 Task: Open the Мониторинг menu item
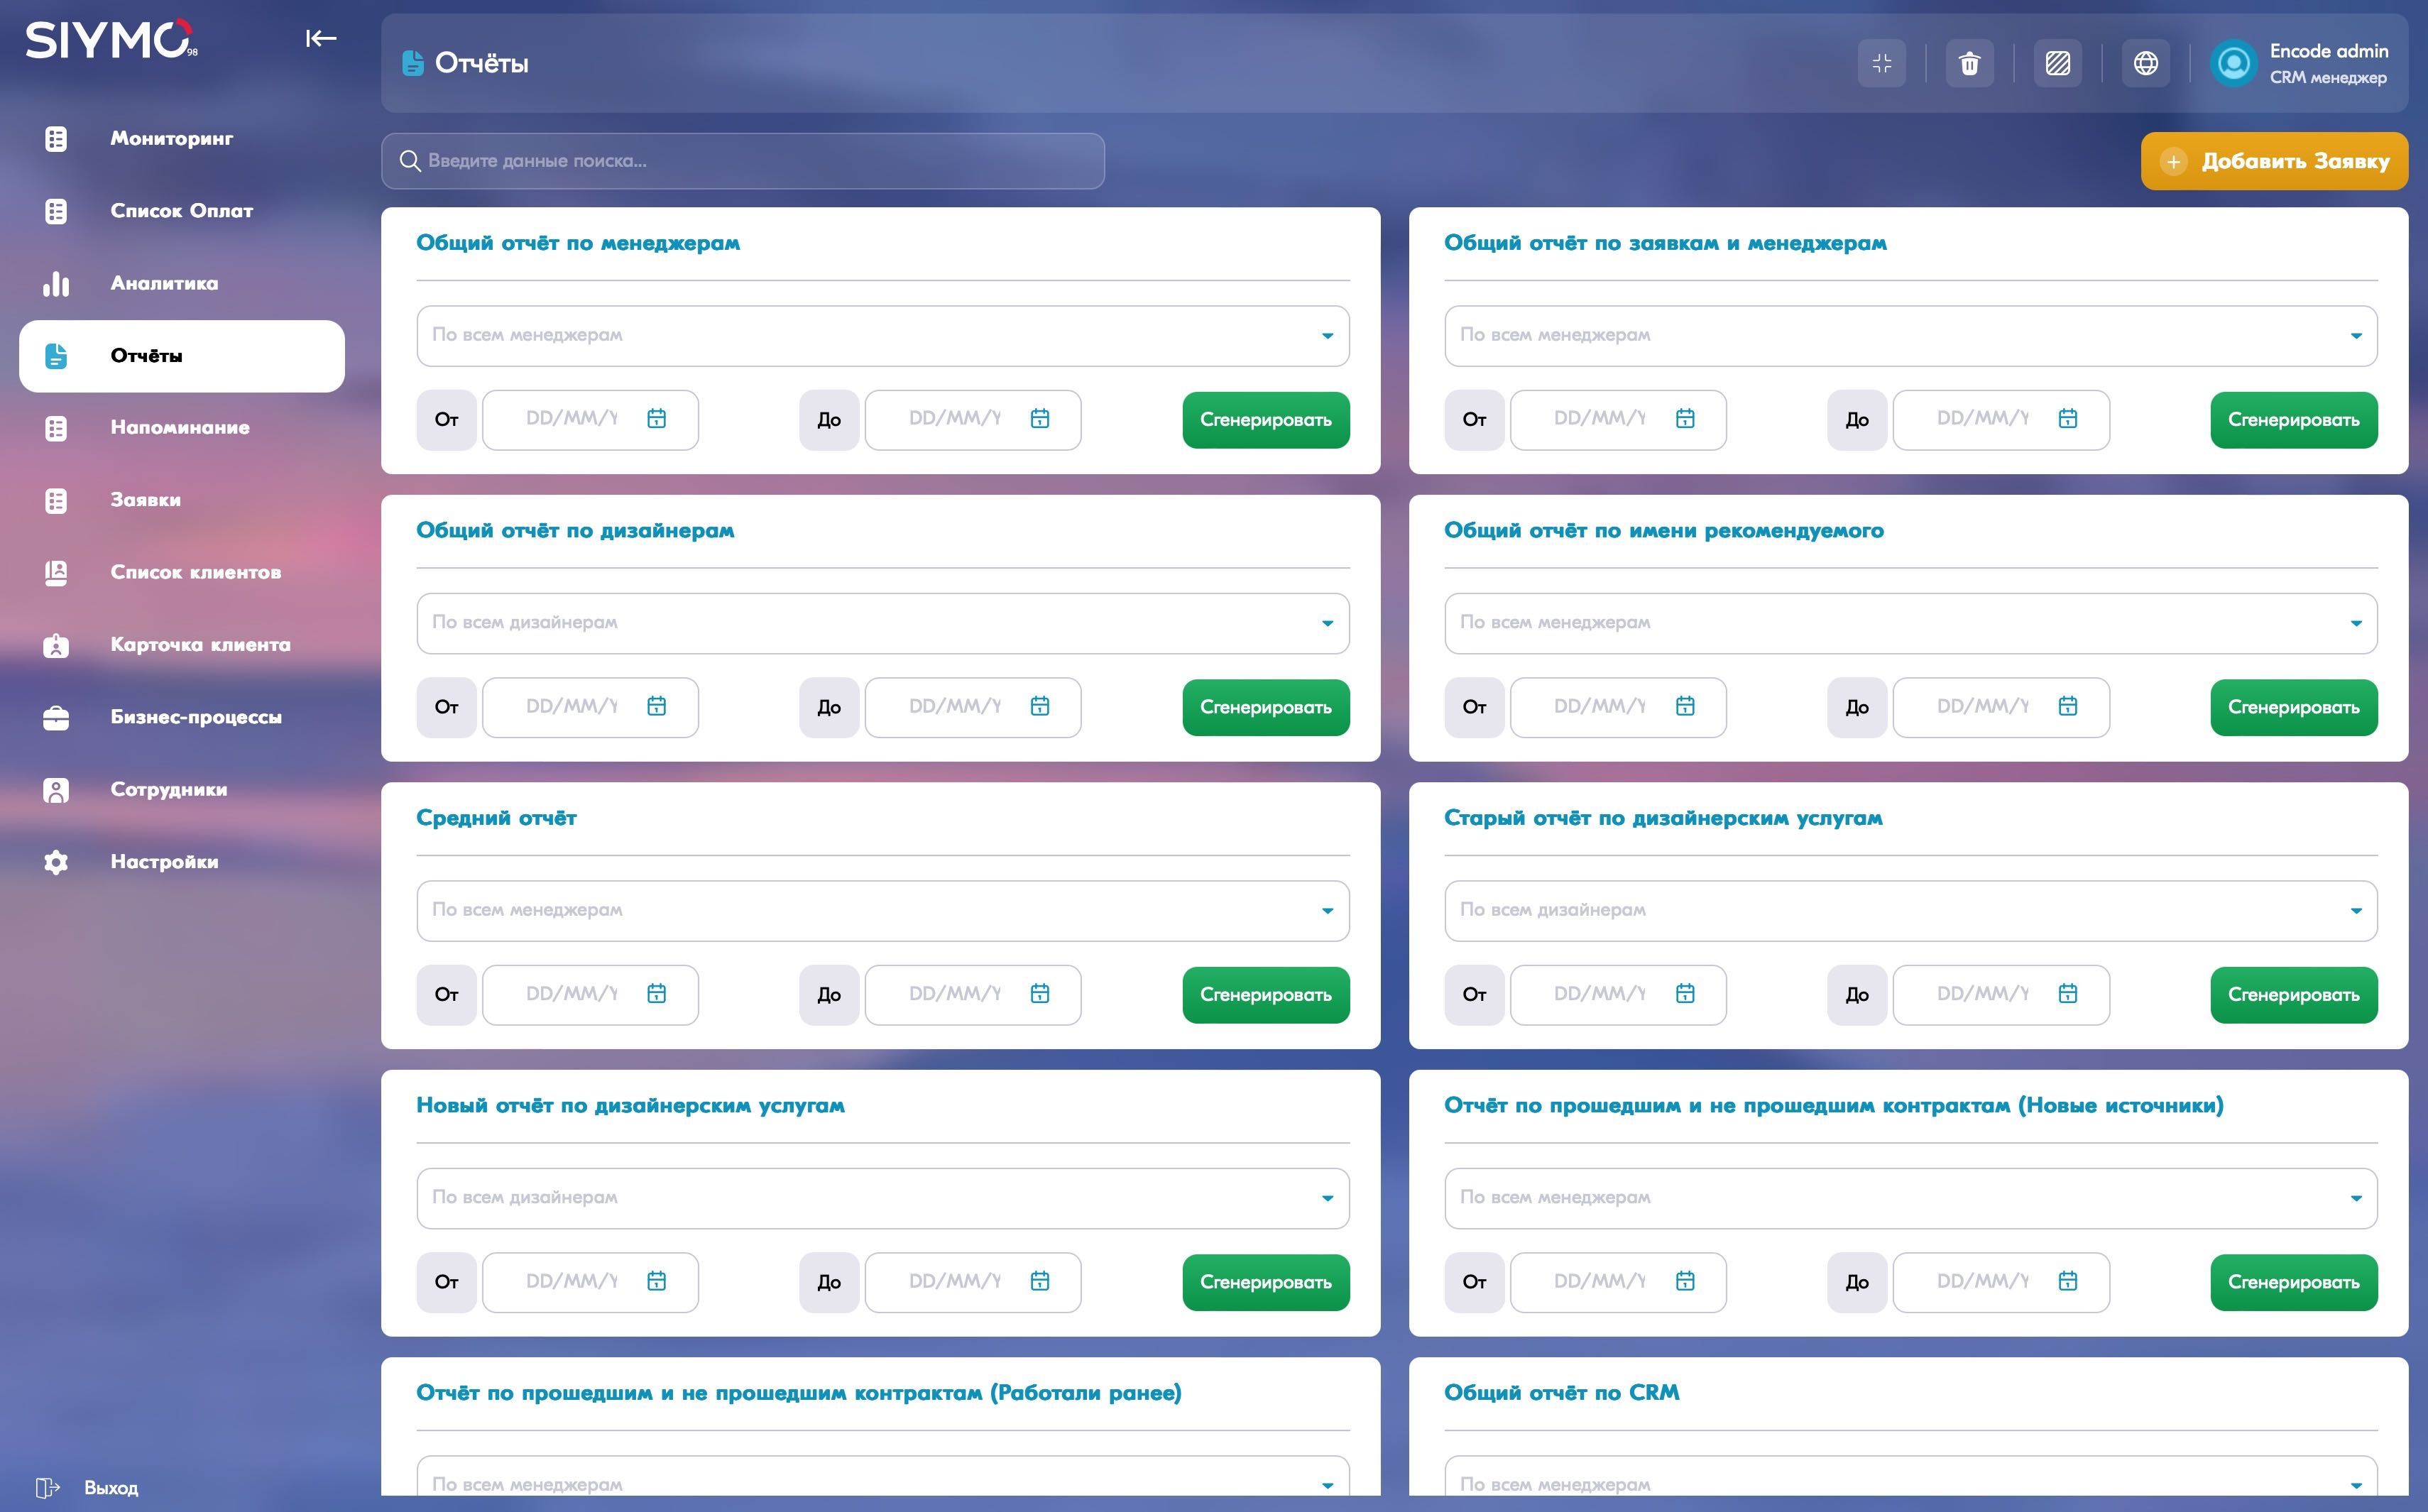[x=181, y=139]
